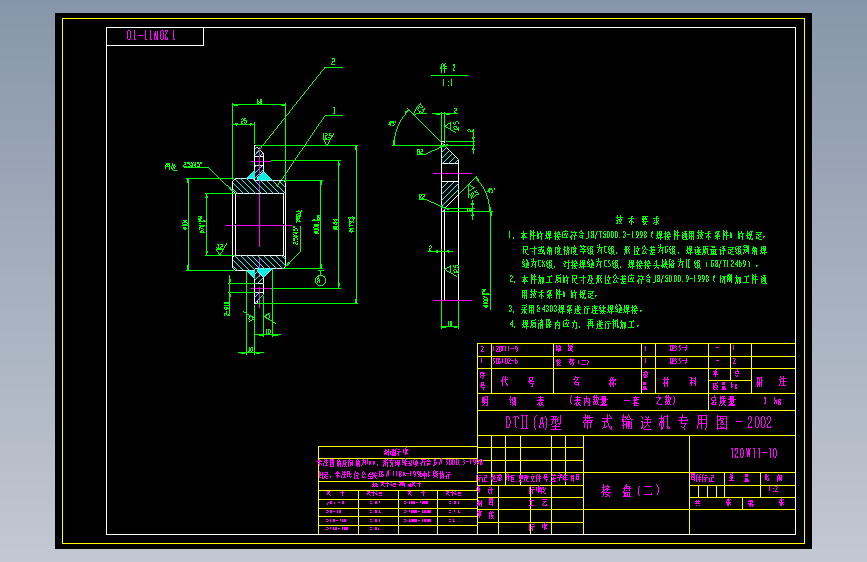Click the 技术要求 heading
The width and height of the screenshot is (867, 562).
point(638,220)
